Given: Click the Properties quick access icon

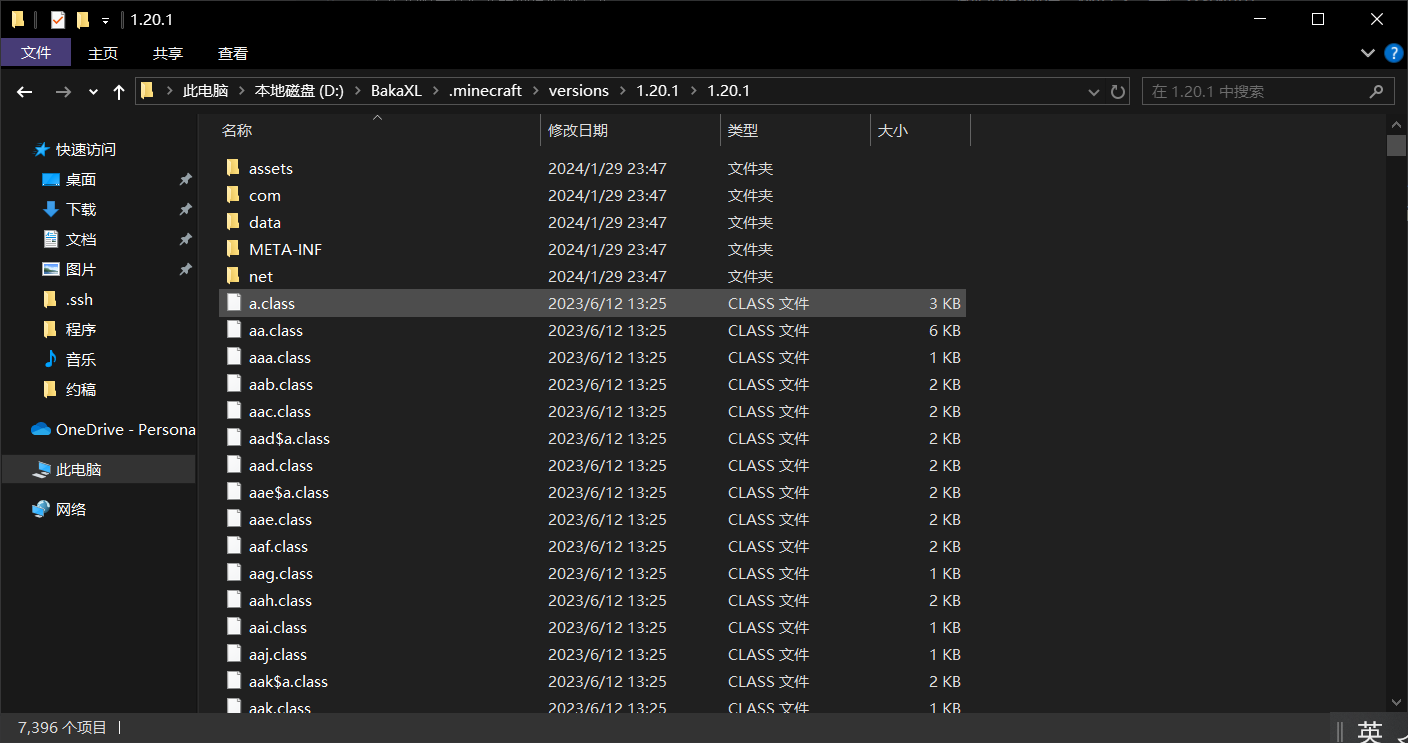Looking at the screenshot, I should click(x=57, y=19).
